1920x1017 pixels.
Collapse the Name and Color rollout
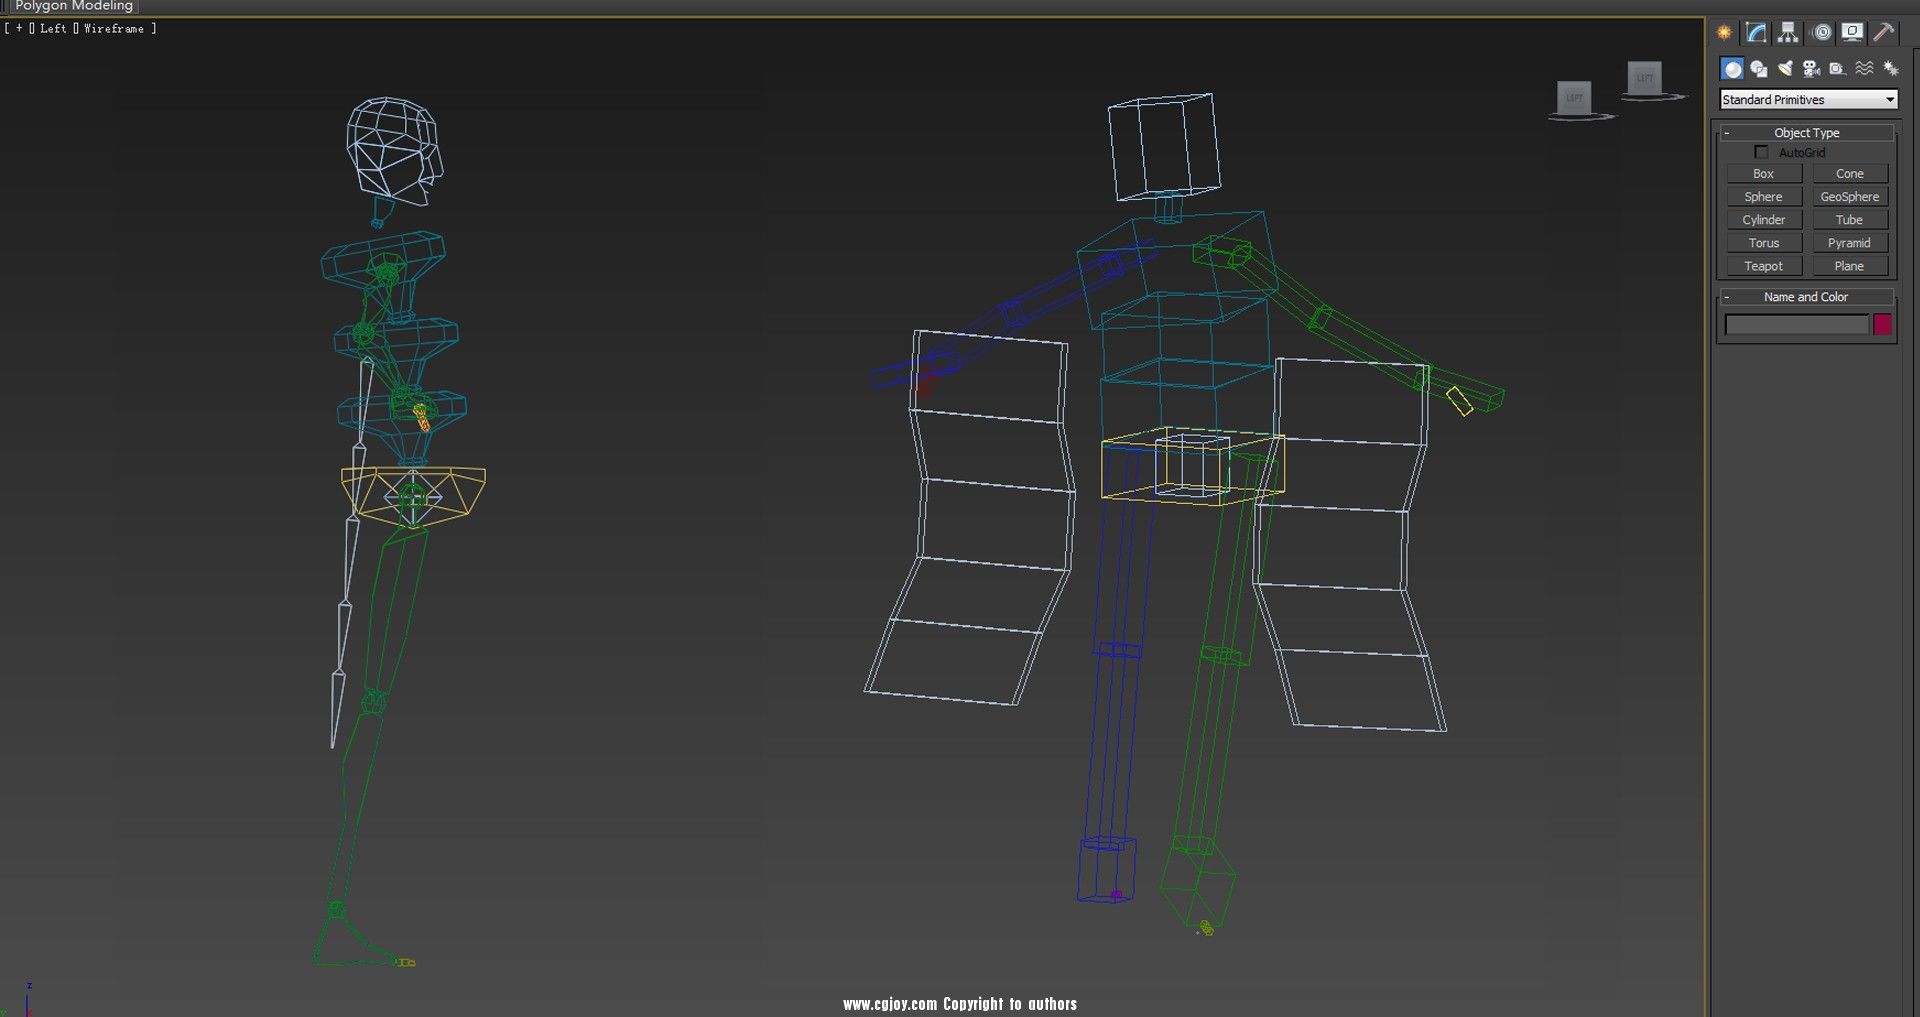pyautogui.click(x=1806, y=297)
